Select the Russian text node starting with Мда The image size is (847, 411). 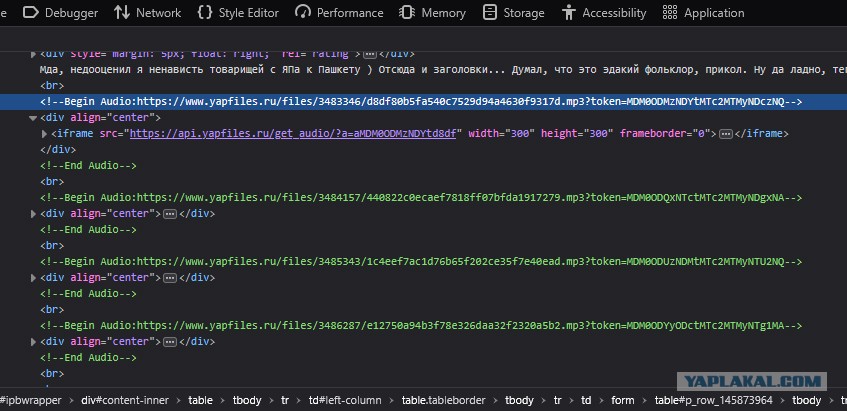[x=443, y=70]
